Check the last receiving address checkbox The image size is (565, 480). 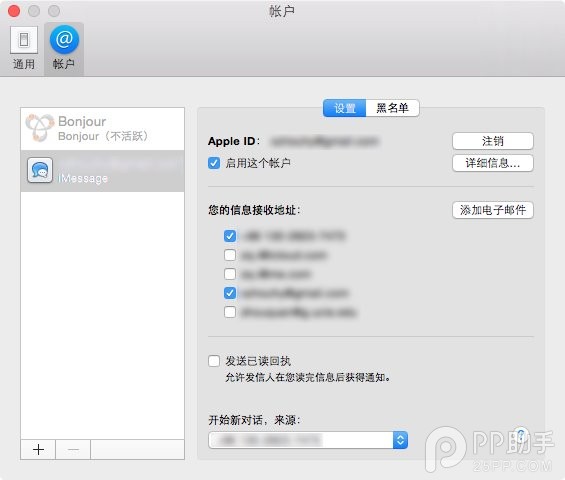click(230, 312)
